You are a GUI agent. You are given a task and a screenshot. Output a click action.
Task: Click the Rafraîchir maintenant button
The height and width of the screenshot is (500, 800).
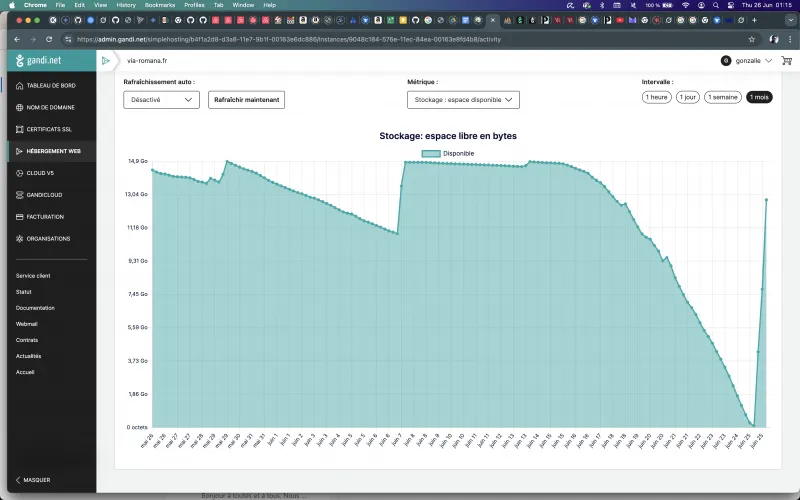[247, 99]
